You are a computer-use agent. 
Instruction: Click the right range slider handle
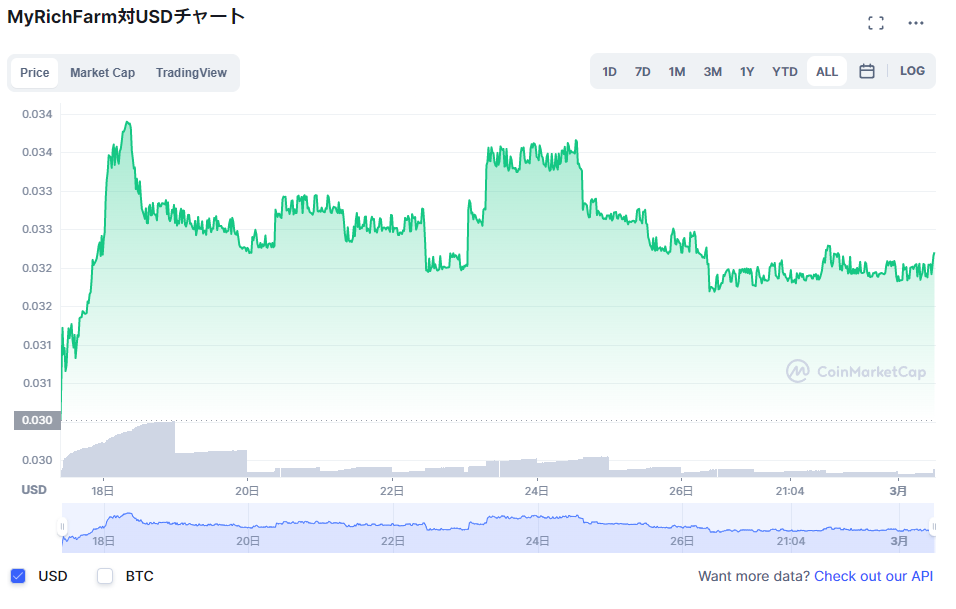click(x=933, y=527)
